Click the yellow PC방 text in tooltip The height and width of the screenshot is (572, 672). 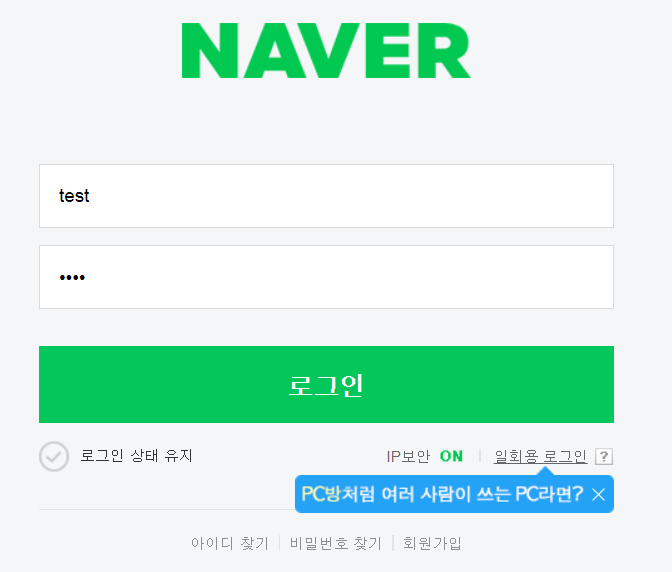pyautogui.click(x=321, y=494)
